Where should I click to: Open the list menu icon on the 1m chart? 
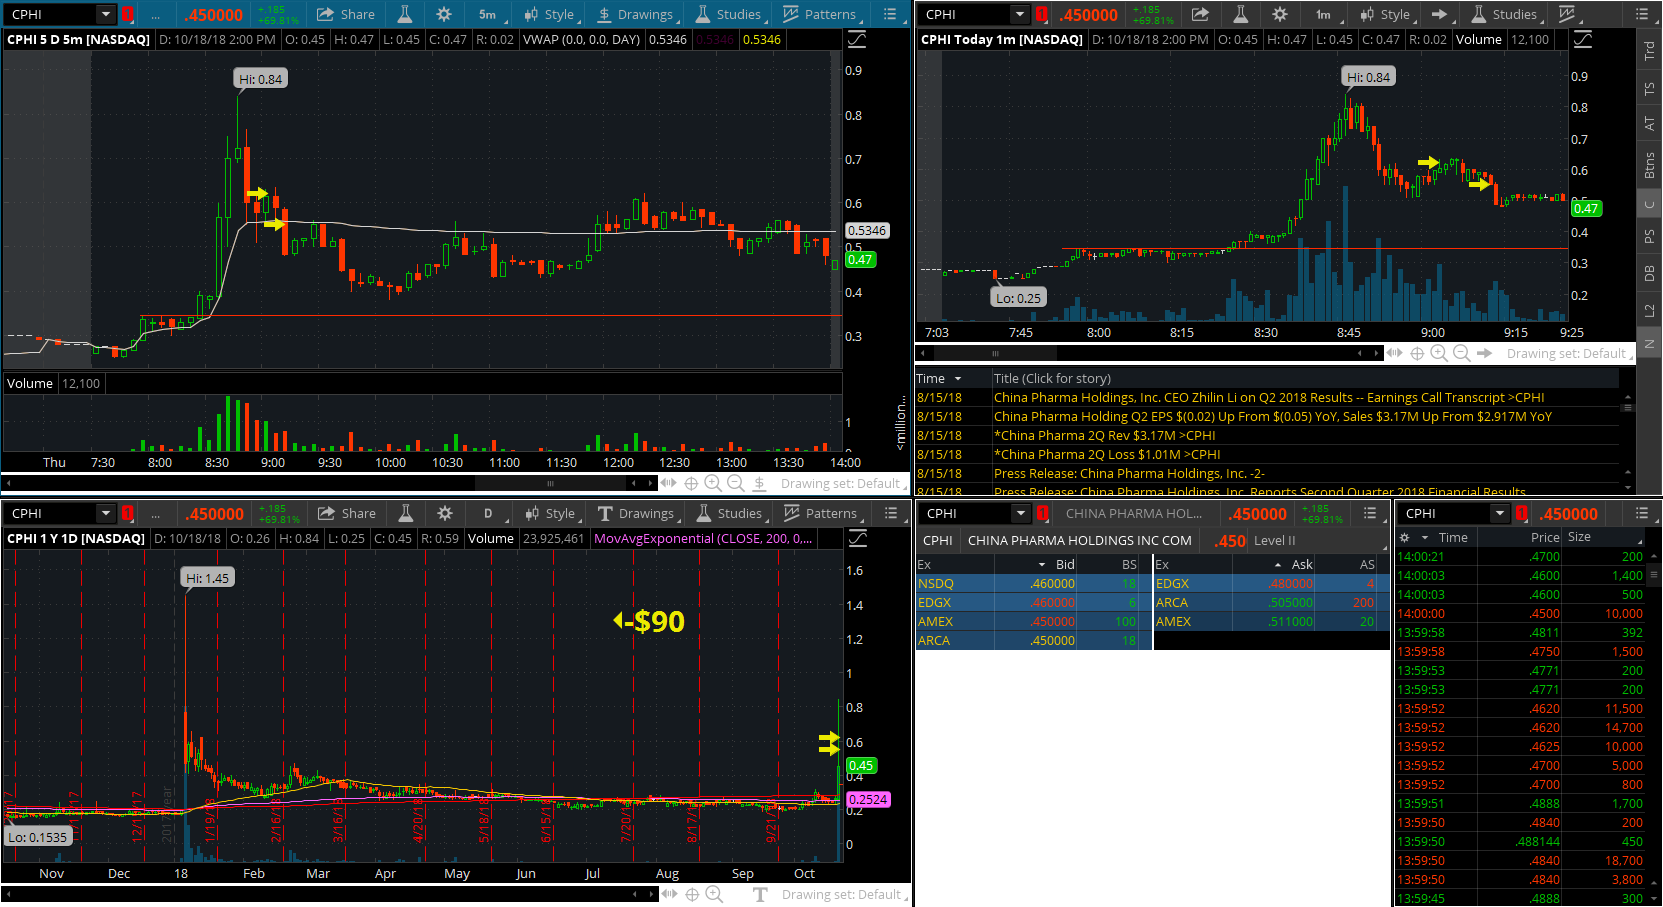[1641, 14]
